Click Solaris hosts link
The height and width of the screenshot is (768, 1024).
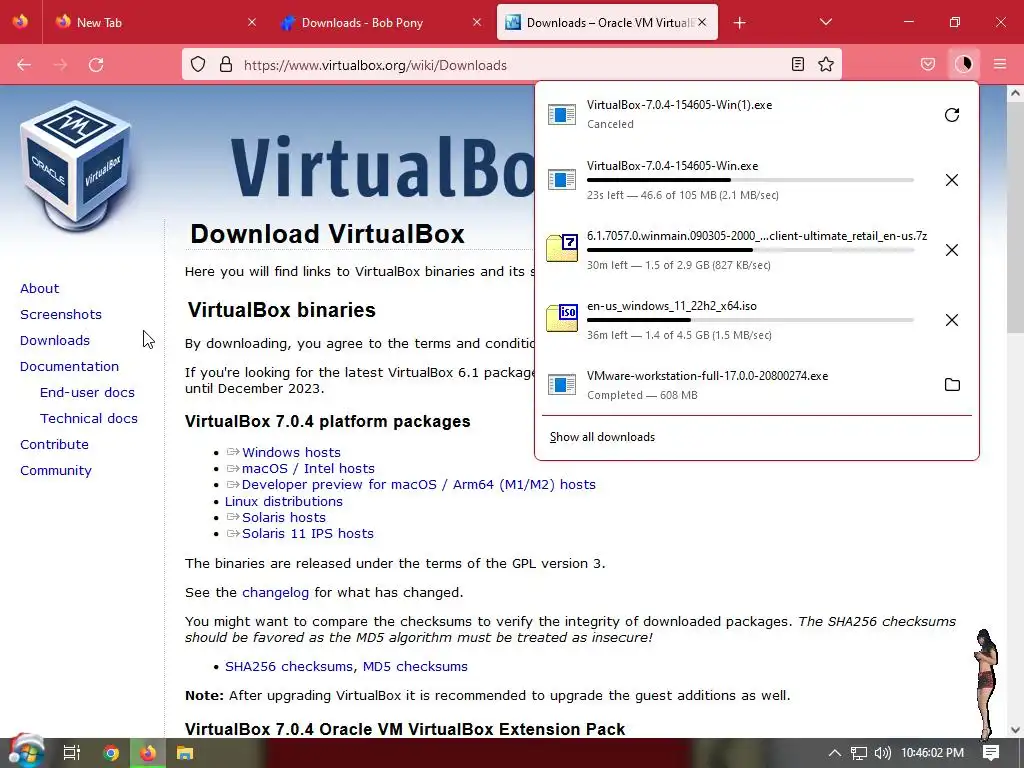point(283,517)
